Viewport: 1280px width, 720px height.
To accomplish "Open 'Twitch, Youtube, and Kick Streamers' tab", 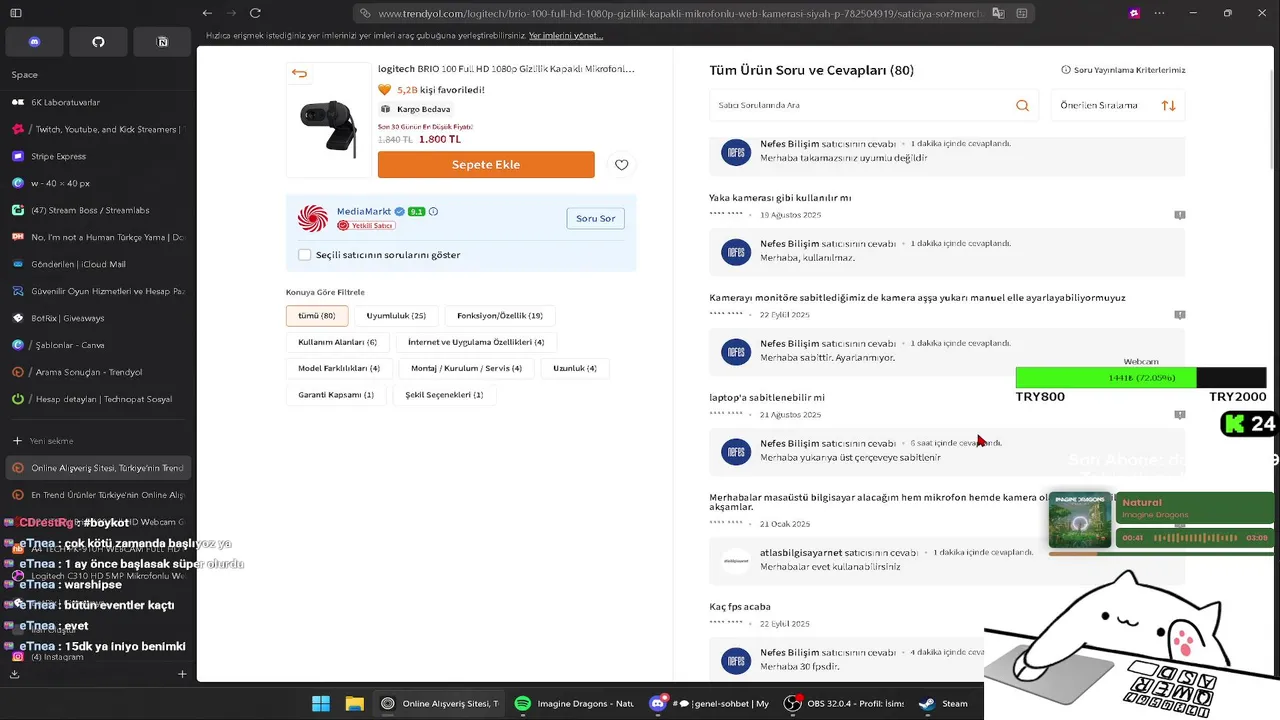I will [96, 129].
